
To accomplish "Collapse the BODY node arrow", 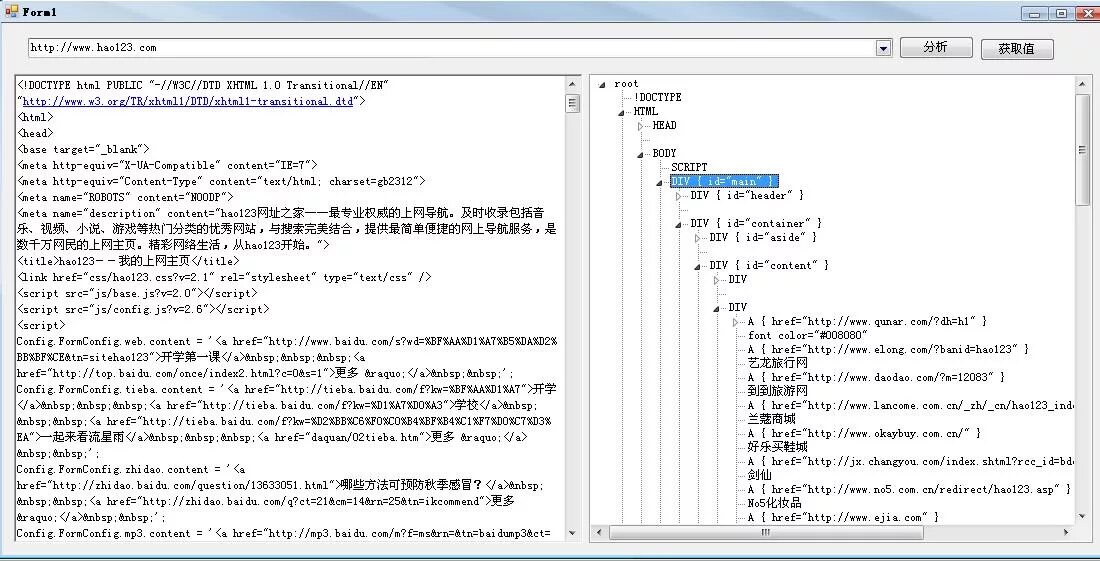I will coord(640,155).
